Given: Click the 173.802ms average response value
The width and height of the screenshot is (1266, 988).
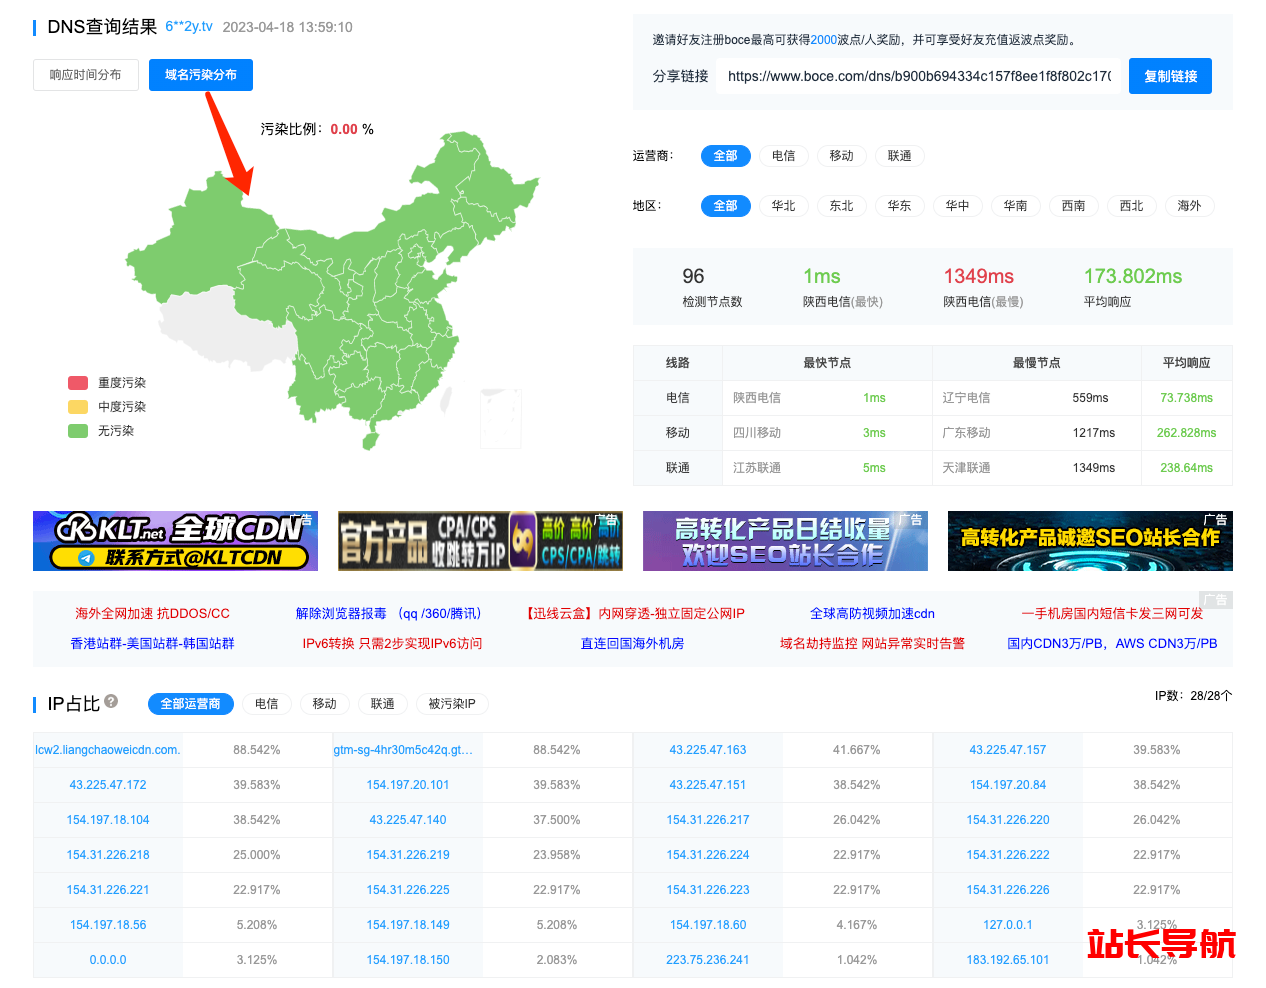Looking at the screenshot, I should [x=1133, y=276].
